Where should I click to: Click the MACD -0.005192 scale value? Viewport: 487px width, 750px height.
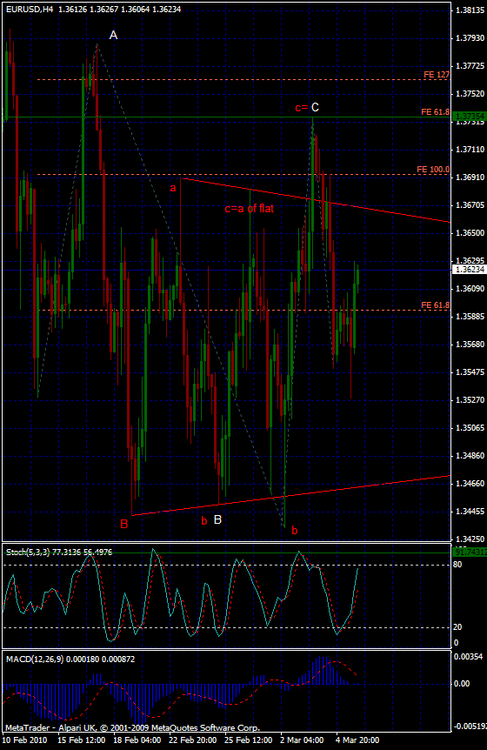[x=469, y=727]
